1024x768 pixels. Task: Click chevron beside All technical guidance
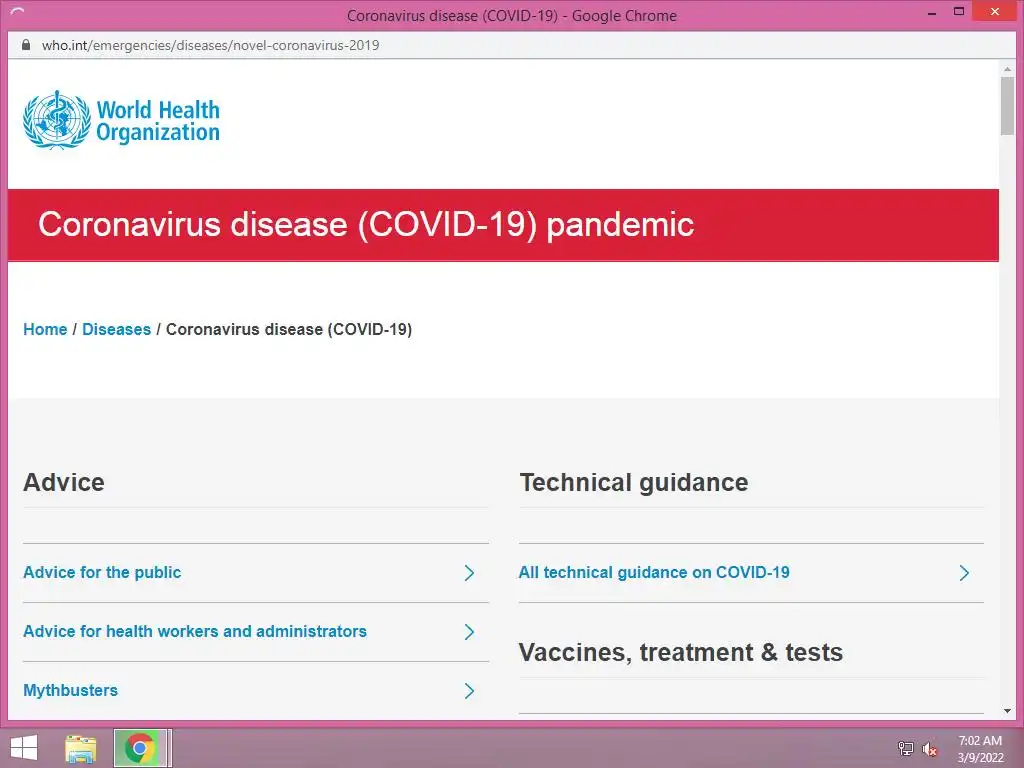click(x=964, y=573)
